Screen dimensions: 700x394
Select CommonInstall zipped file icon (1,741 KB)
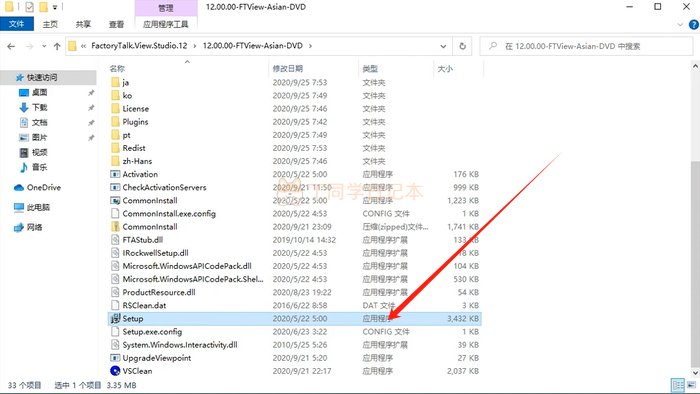pos(115,226)
